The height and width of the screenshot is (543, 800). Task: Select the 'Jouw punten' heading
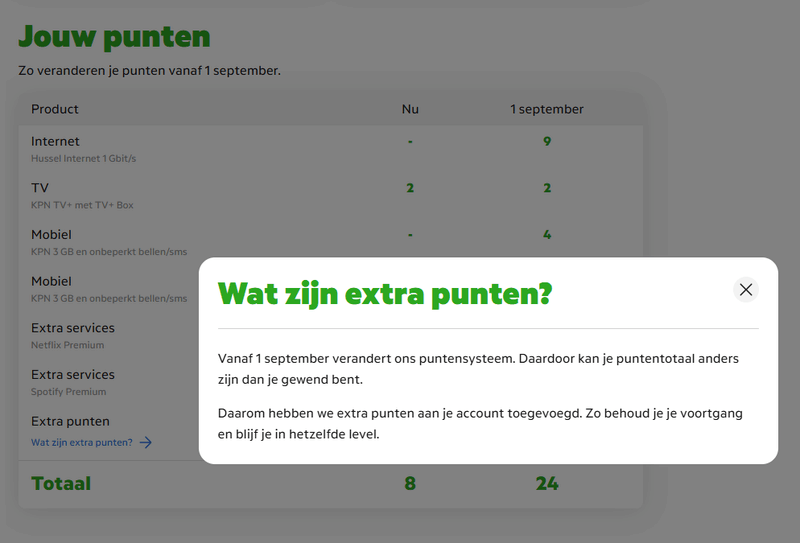coord(114,37)
